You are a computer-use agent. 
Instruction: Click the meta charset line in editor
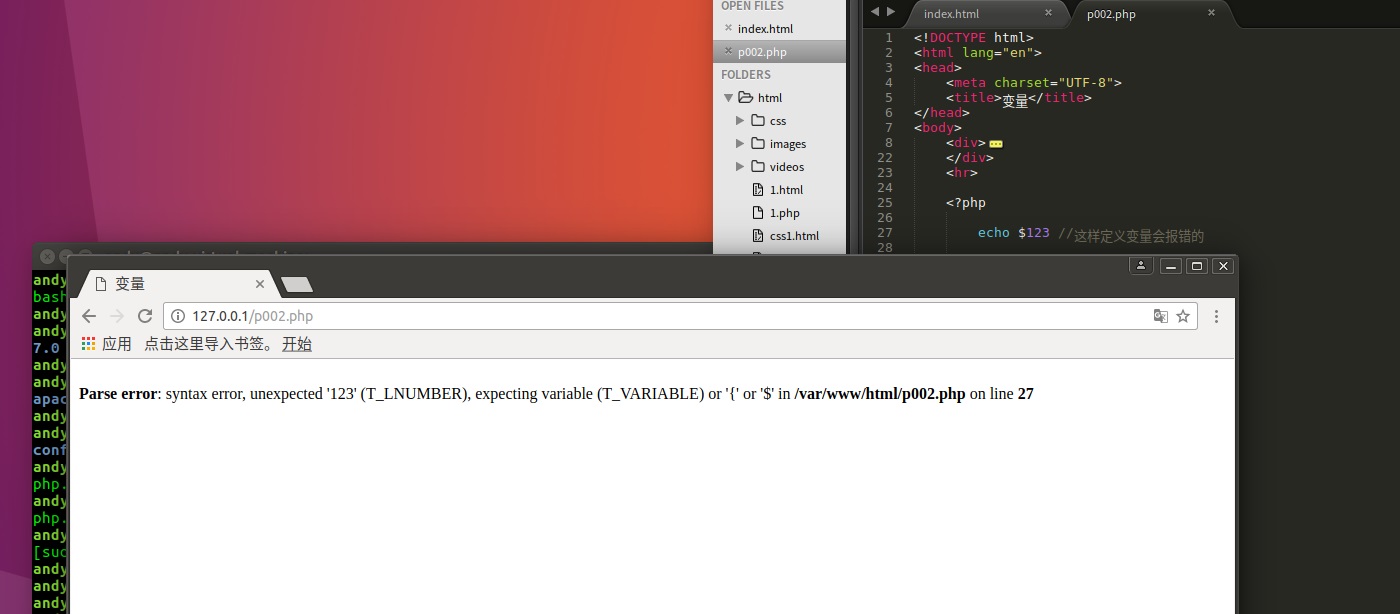(1034, 83)
